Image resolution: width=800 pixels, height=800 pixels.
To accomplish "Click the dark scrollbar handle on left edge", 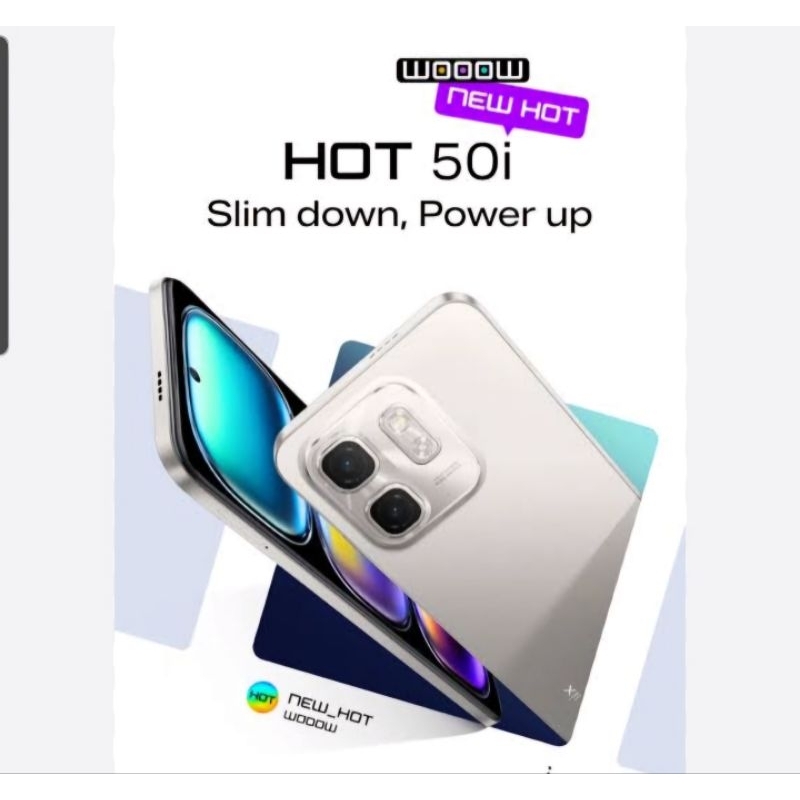I will (4, 195).
